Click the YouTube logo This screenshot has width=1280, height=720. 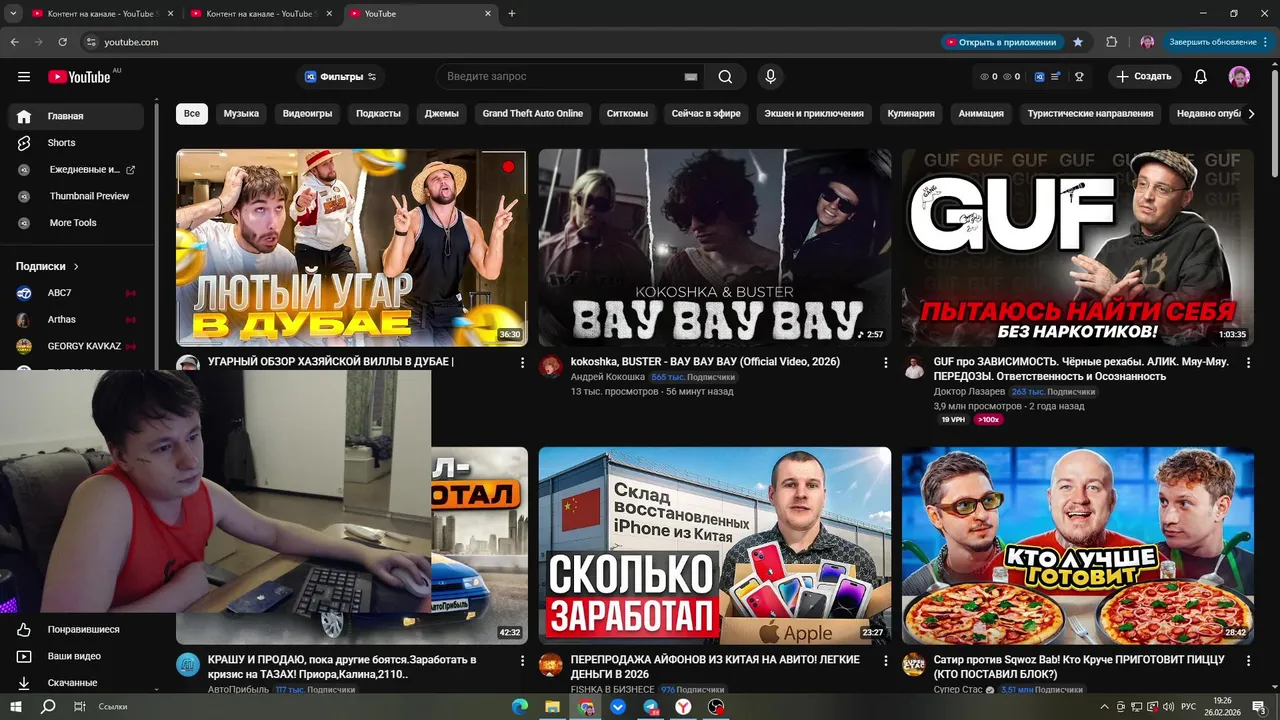coord(79,77)
